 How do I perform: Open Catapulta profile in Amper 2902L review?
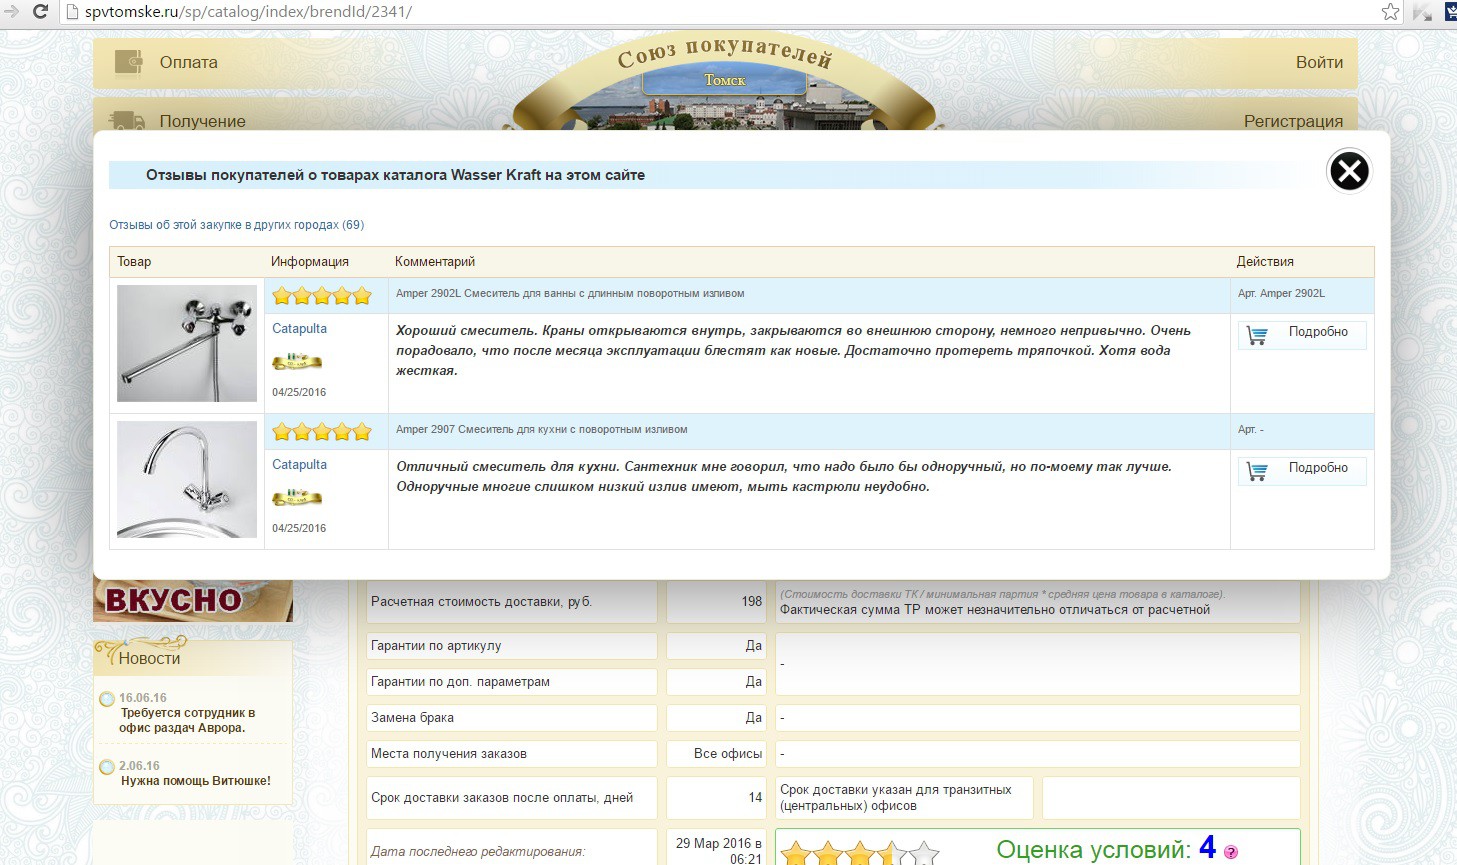(299, 329)
